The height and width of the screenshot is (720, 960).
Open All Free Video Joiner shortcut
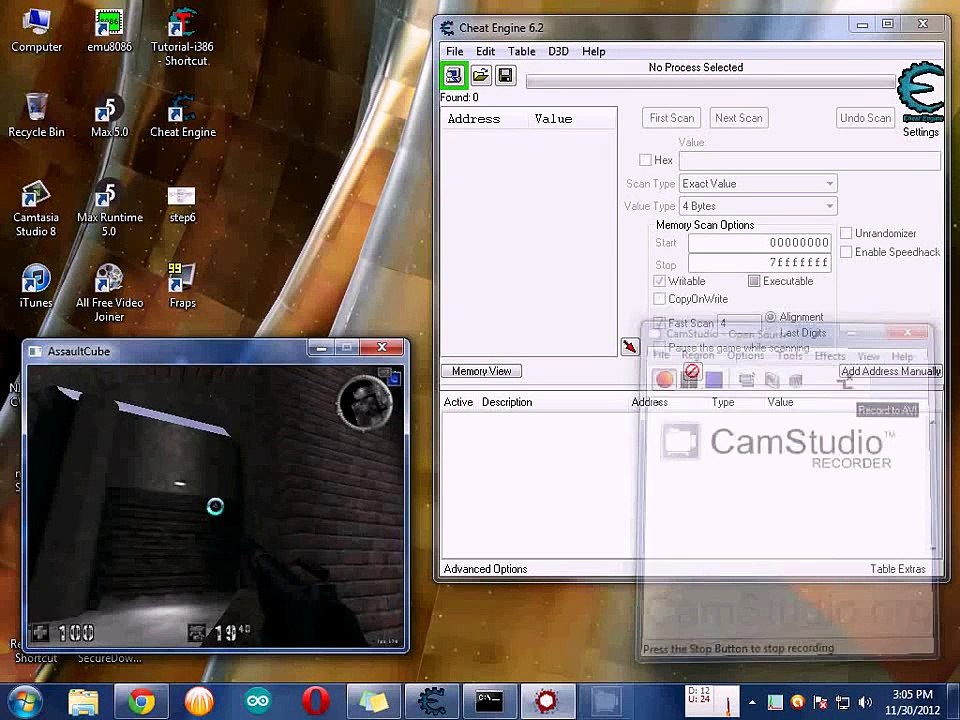coord(109,293)
